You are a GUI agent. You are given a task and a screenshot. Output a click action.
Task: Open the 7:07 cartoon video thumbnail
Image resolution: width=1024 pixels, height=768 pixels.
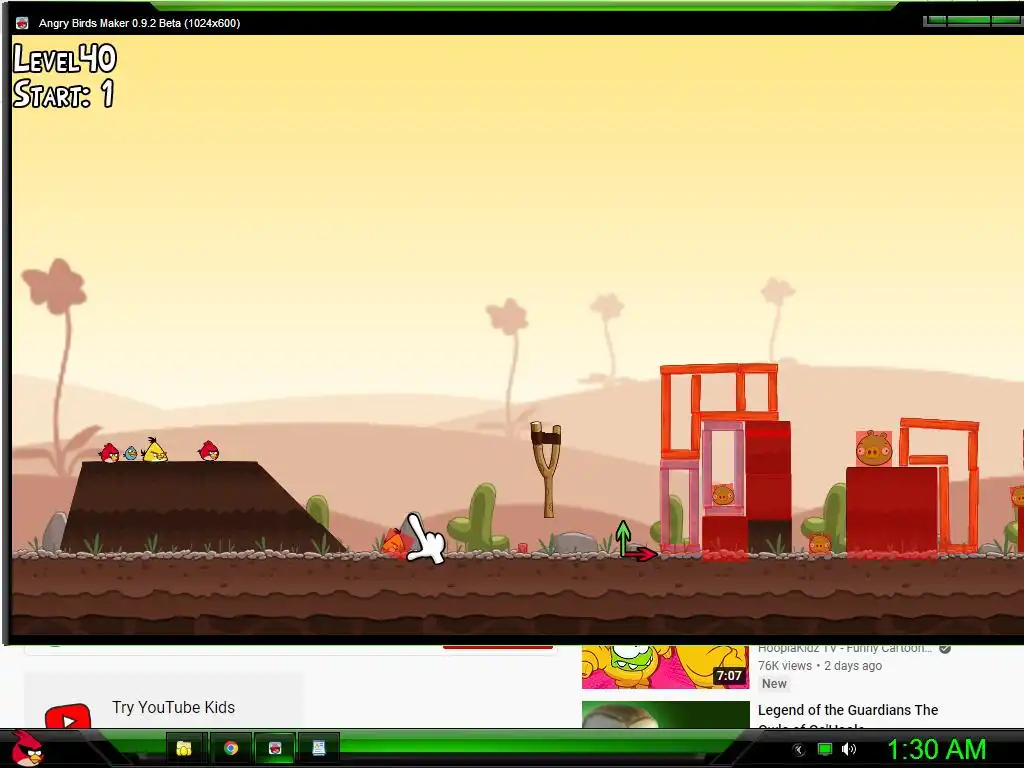(x=665, y=667)
